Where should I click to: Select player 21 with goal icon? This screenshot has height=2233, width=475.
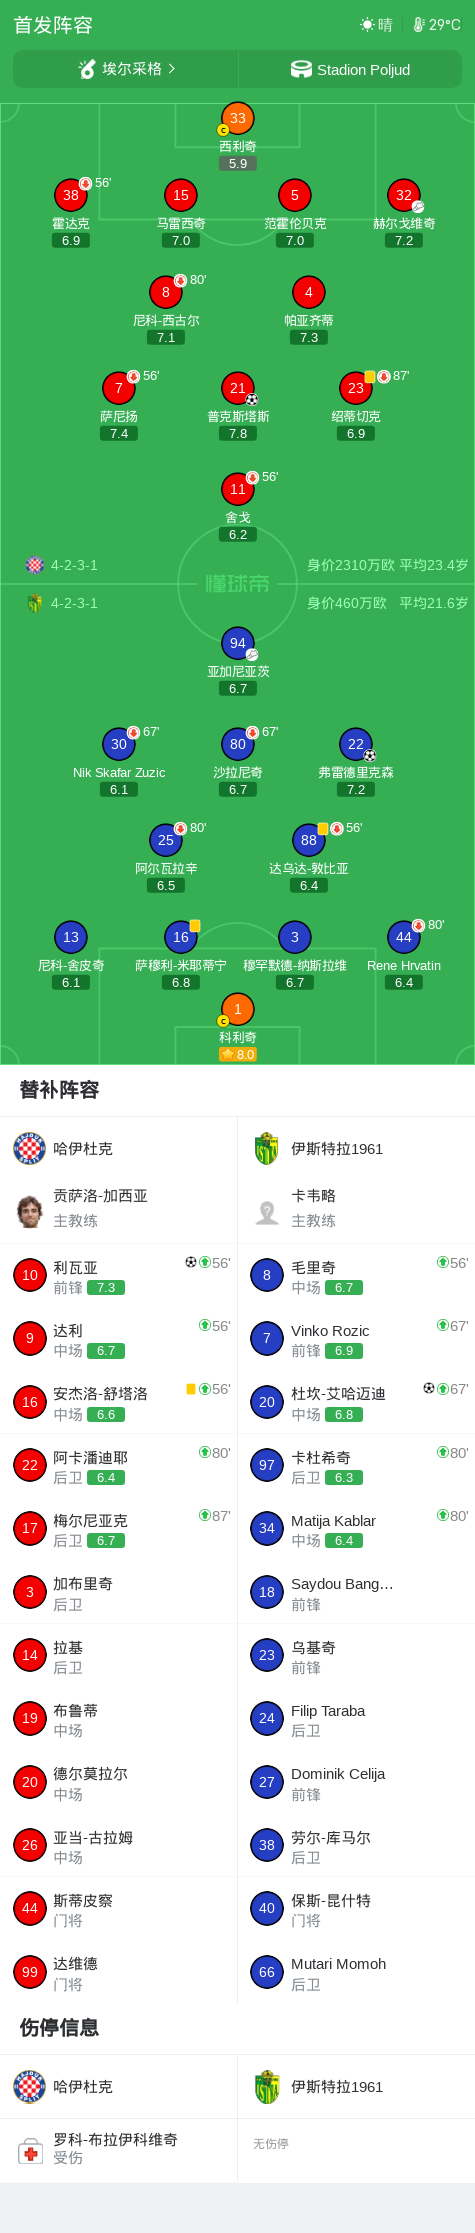click(238, 388)
